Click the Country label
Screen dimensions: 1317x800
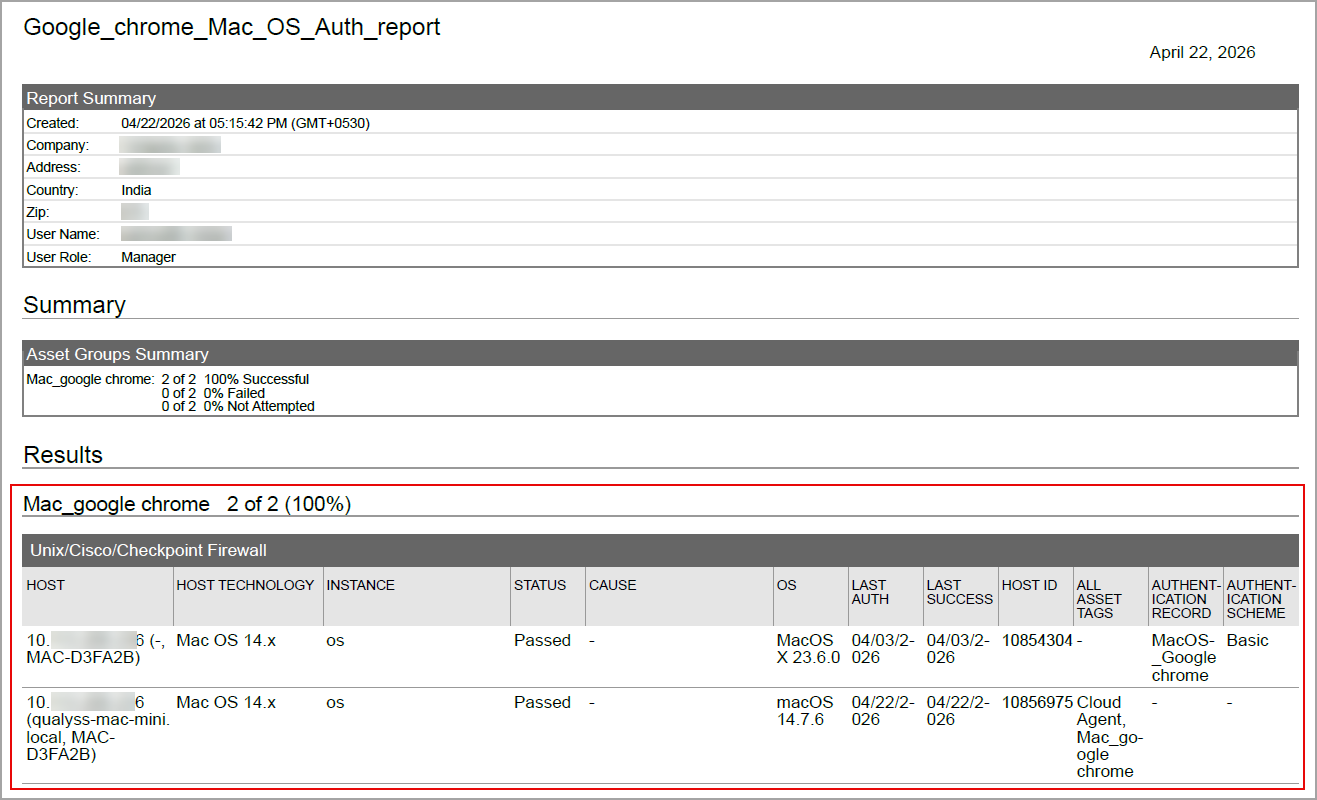pos(52,190)
